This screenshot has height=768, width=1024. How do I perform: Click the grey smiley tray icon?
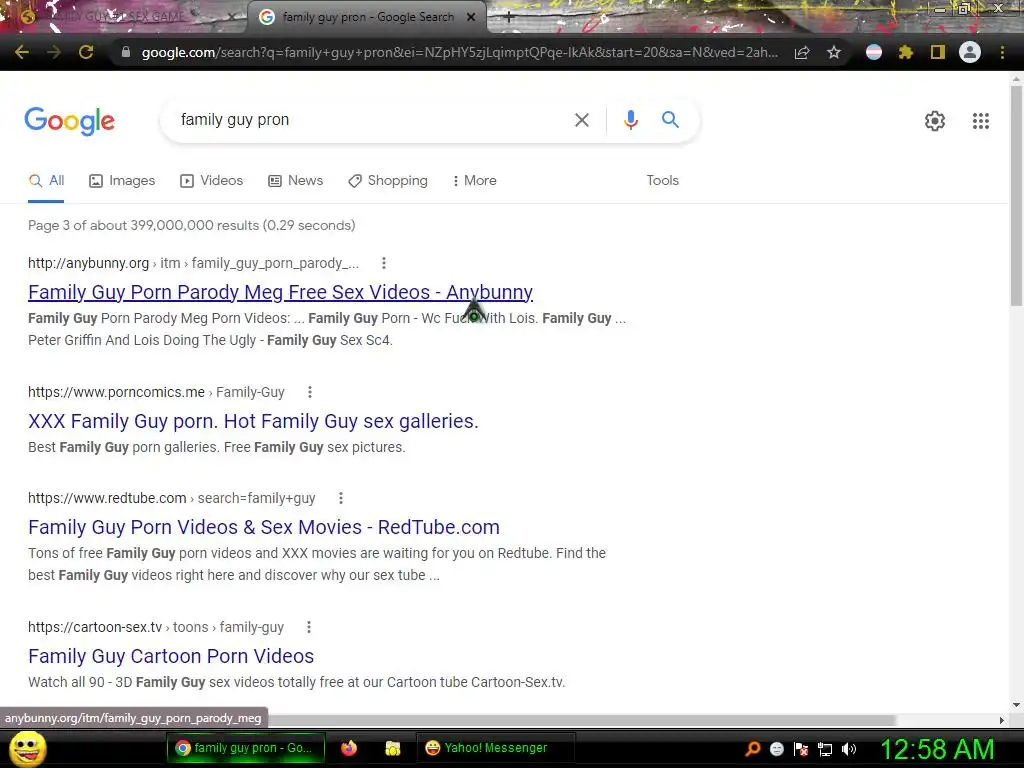pyautogui.click(x=777, y=749)
